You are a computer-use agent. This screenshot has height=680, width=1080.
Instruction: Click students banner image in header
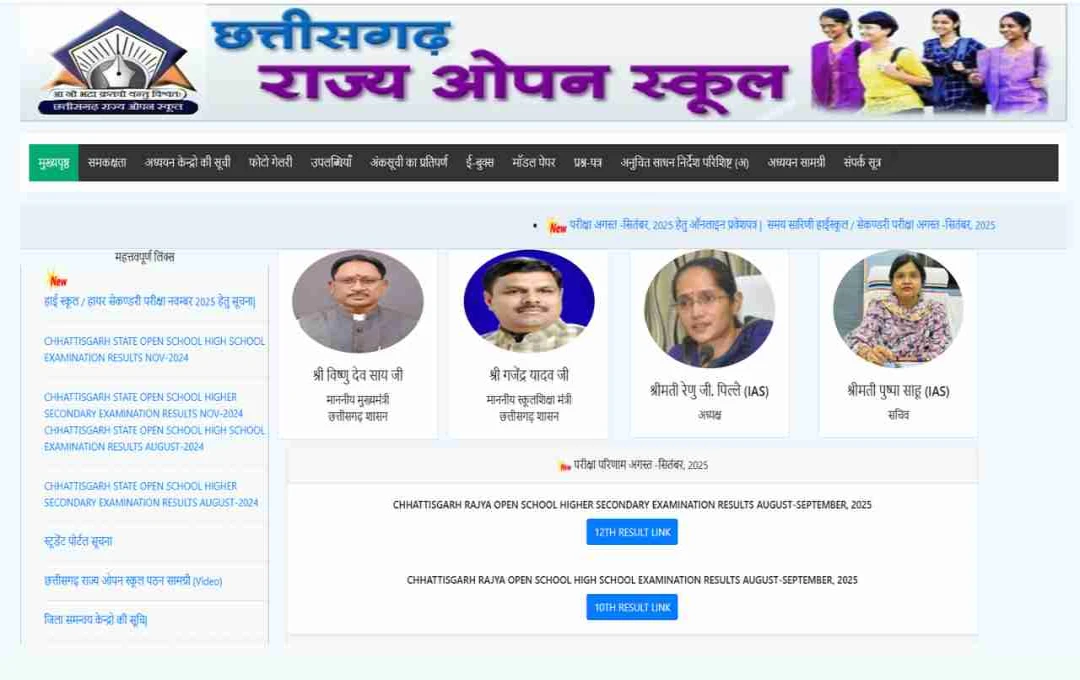click(x=931, y=61)
